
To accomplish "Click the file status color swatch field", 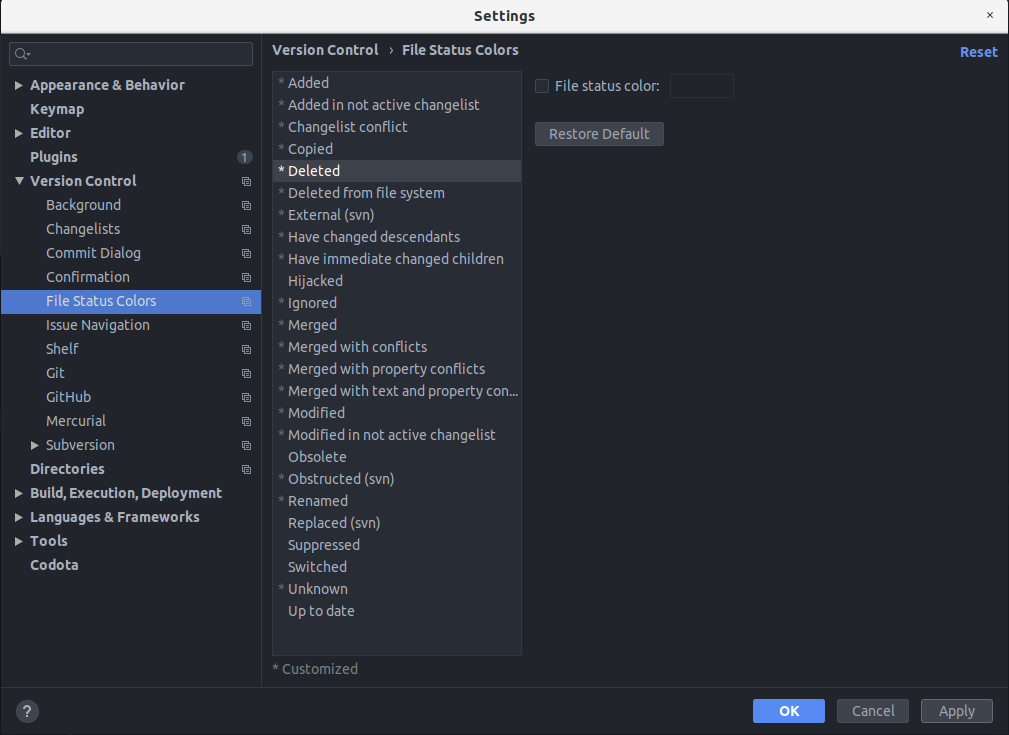I will (701, 86).
